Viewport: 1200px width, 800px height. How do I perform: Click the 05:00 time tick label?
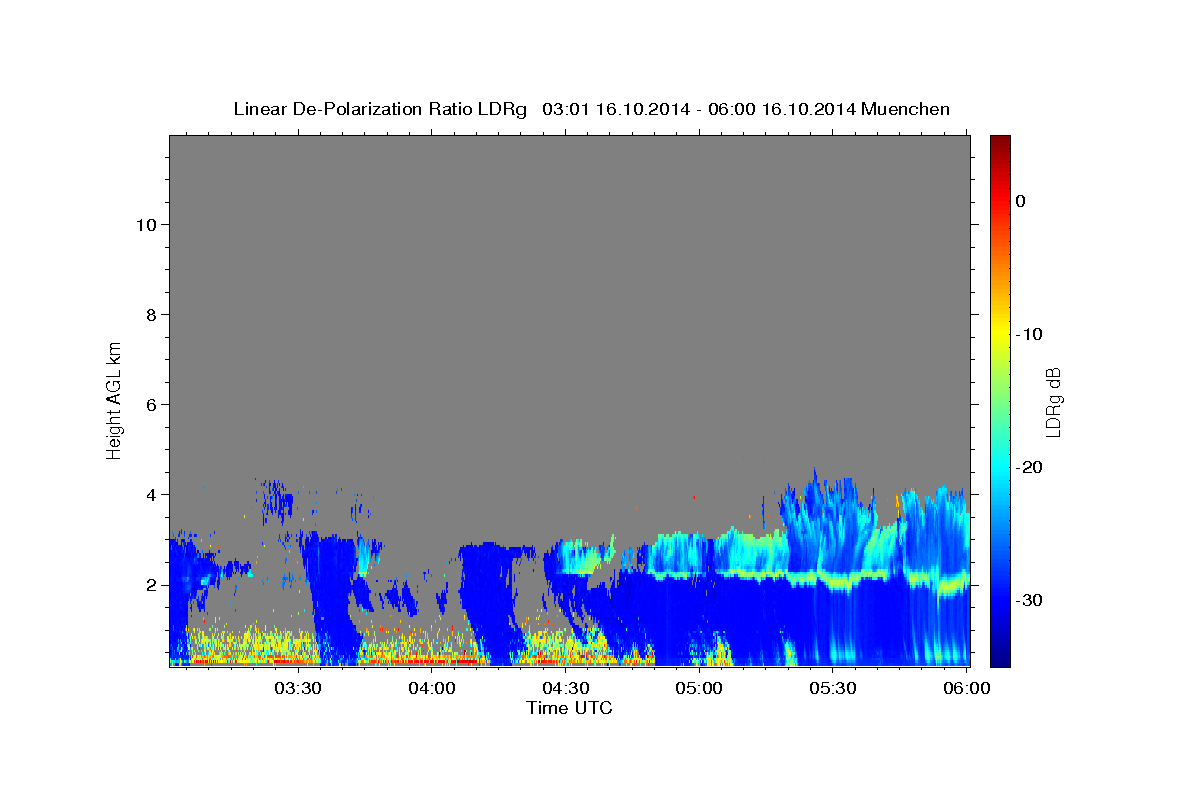tap(699, 688)
